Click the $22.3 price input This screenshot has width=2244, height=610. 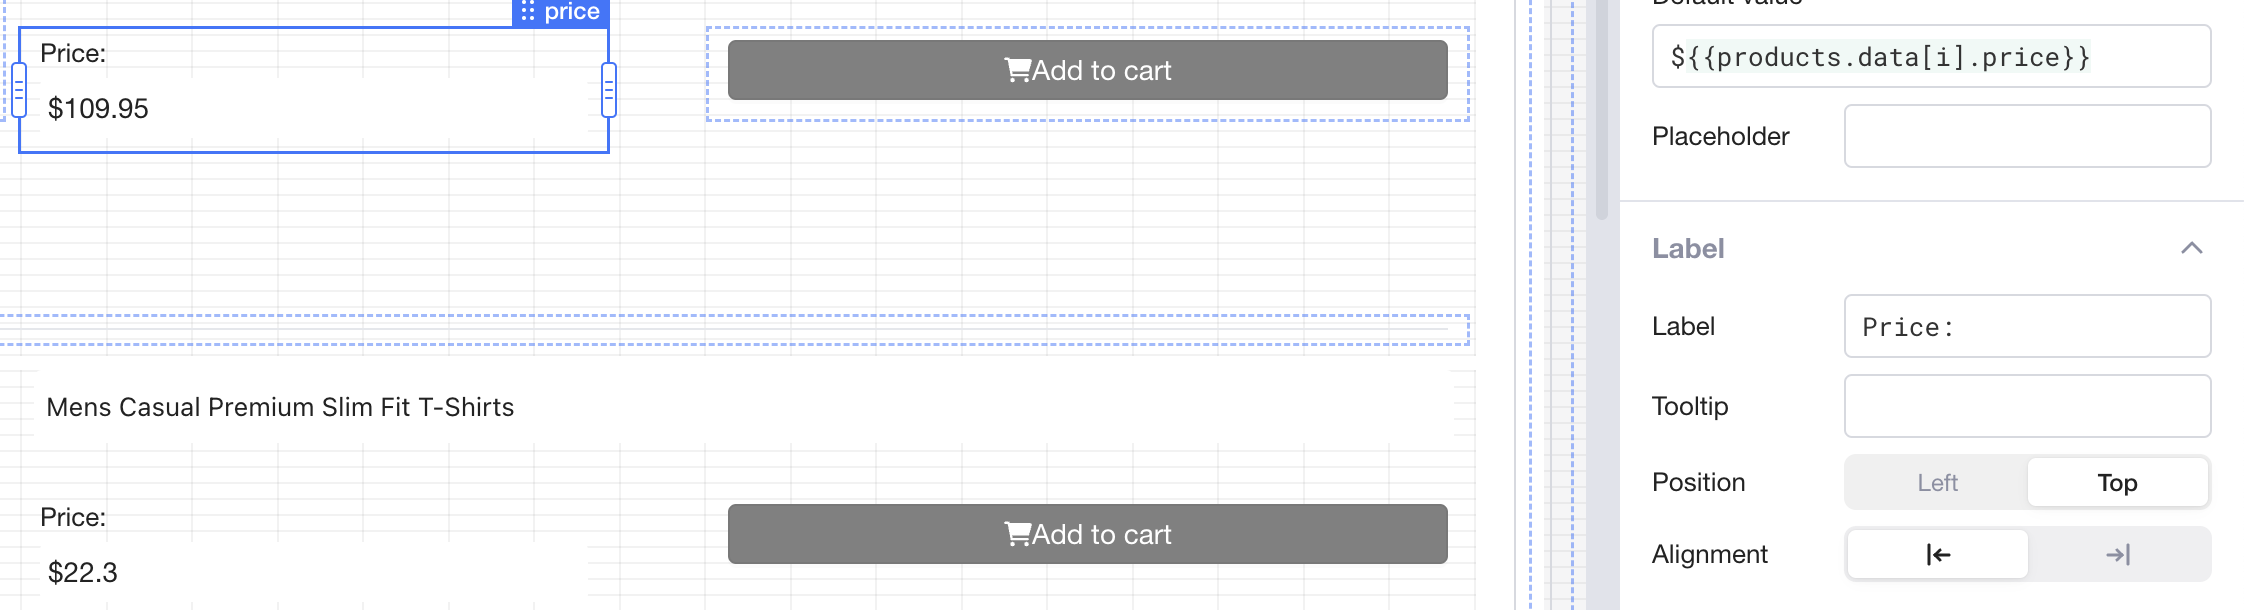(310, 572)
